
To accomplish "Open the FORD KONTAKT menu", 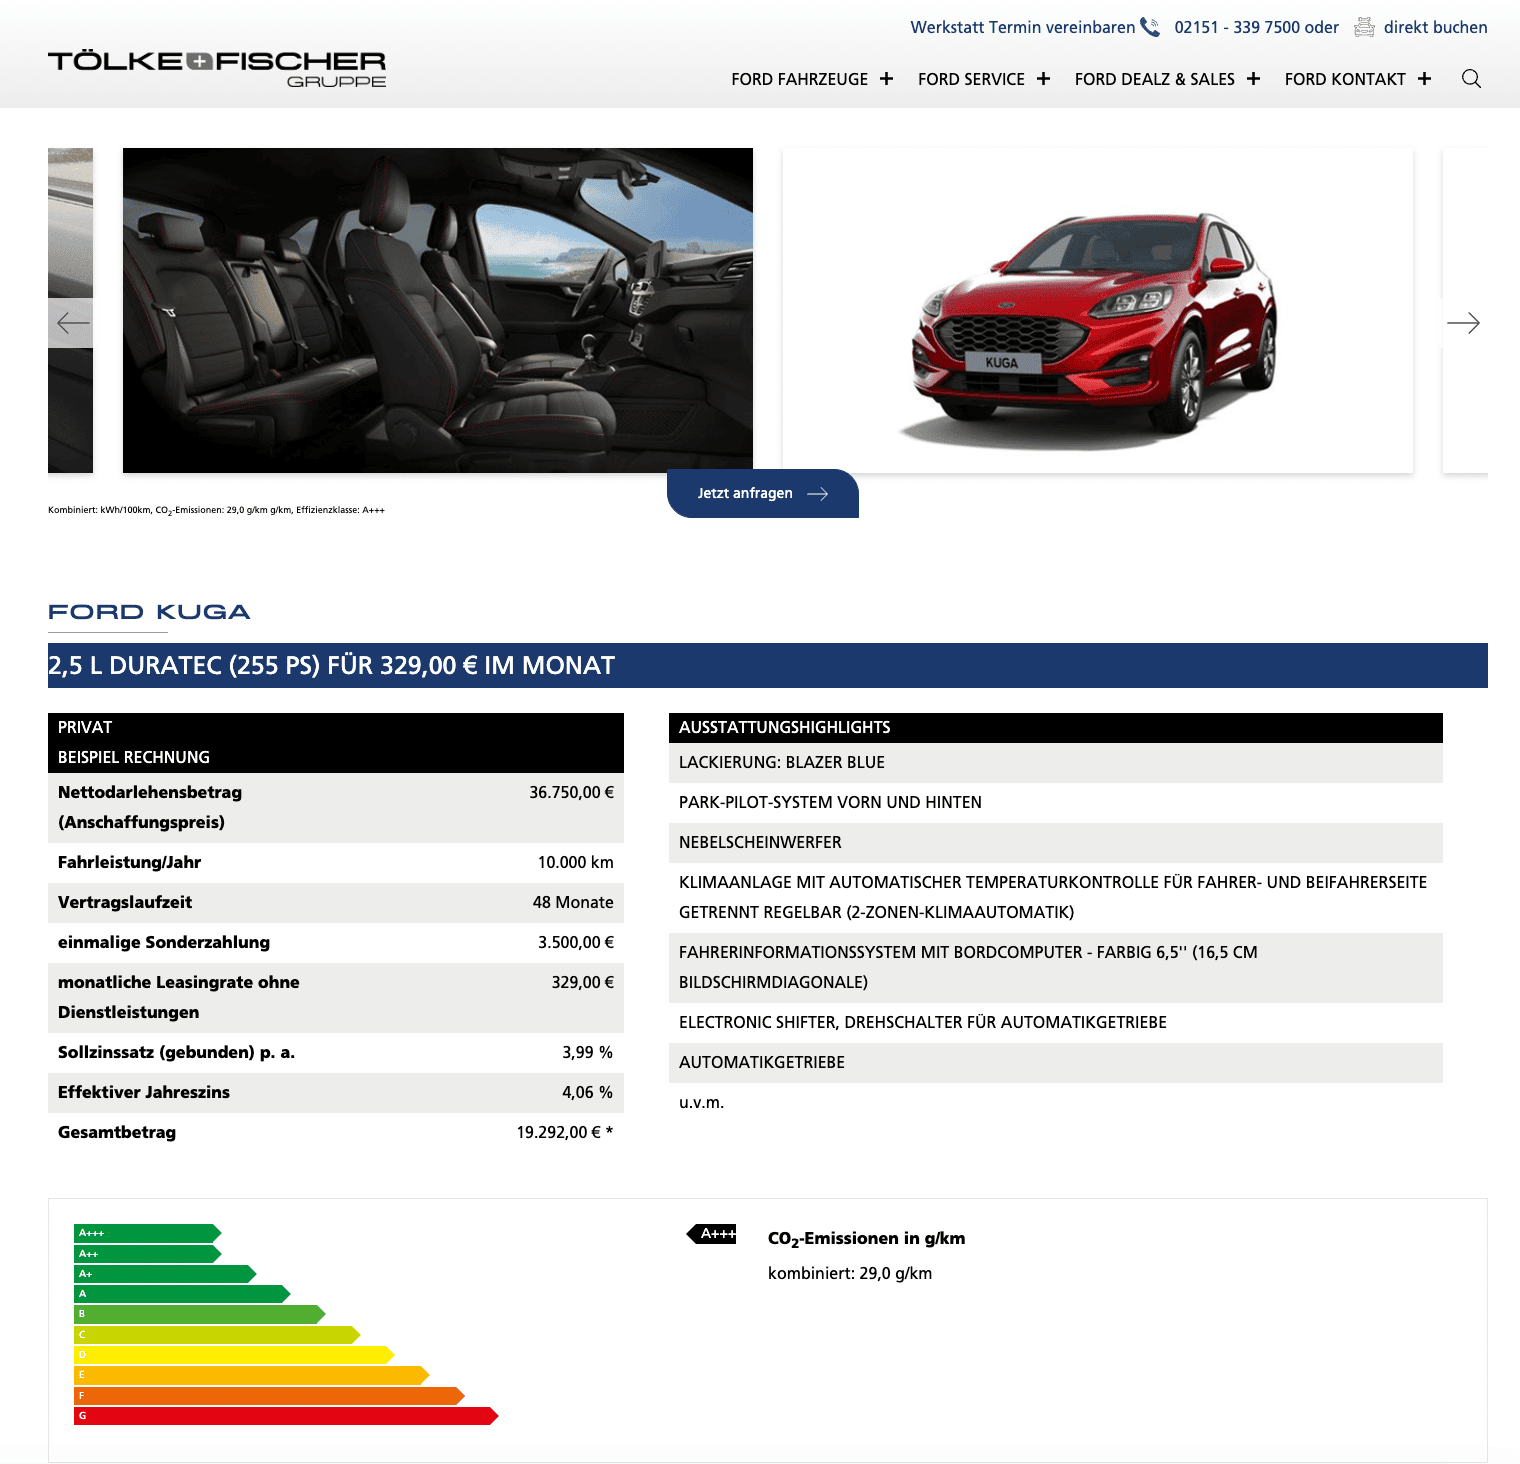I will point(1345,79).
